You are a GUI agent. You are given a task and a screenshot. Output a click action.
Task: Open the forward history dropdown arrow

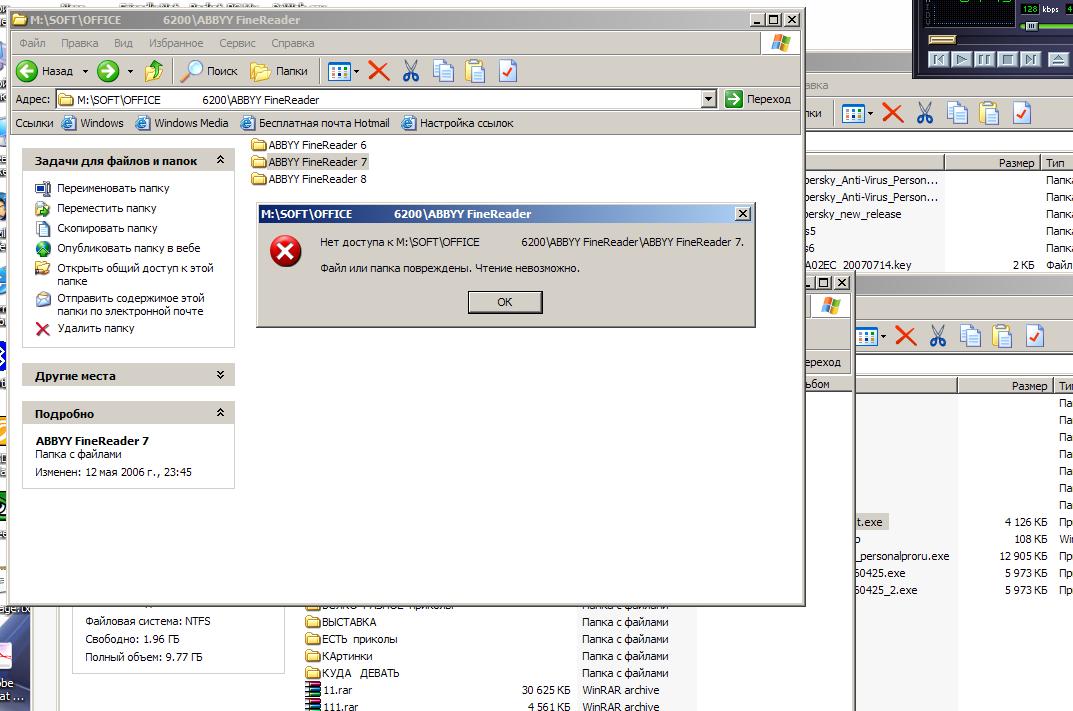click(x=130, y=71)
